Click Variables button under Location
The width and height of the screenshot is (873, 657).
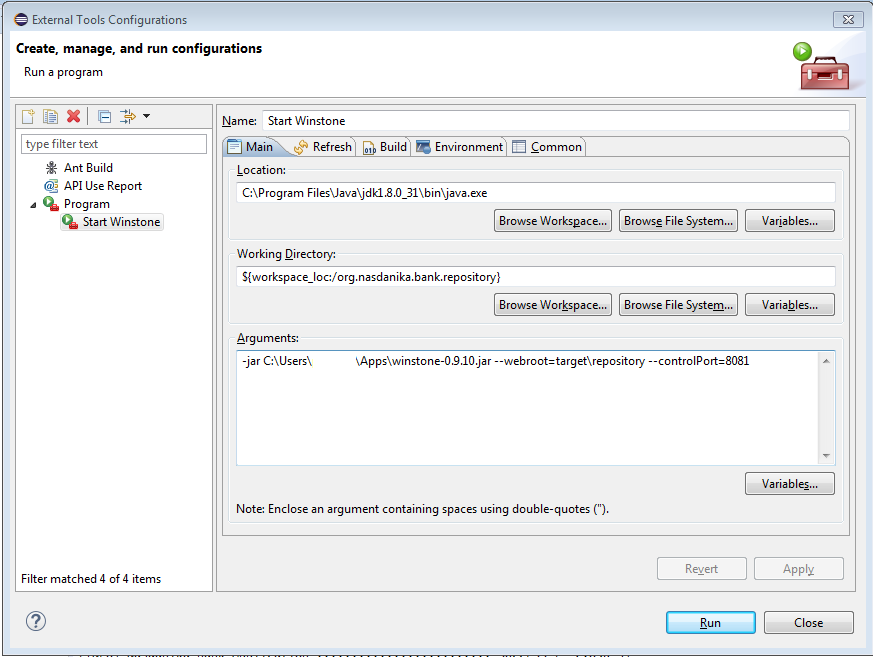[x=789, y=220]
